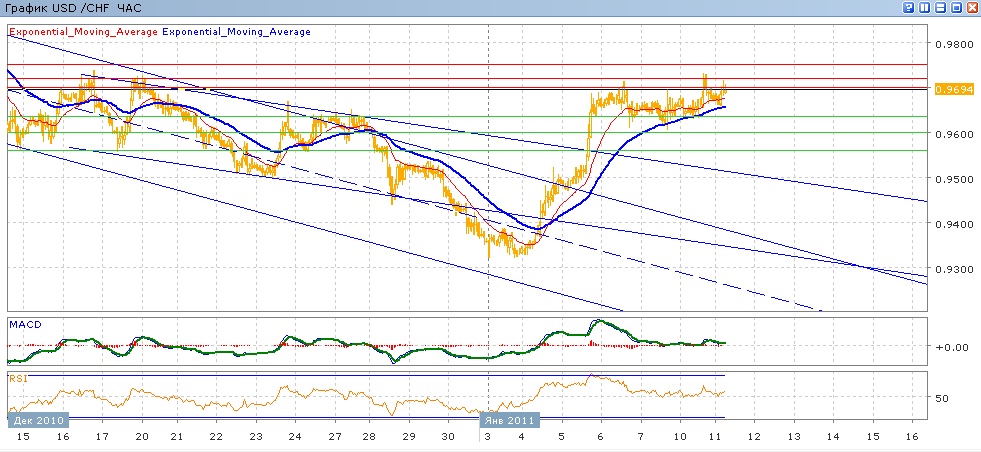
Task: Close the USD/CHF chart window
Action: pos(972,8)
